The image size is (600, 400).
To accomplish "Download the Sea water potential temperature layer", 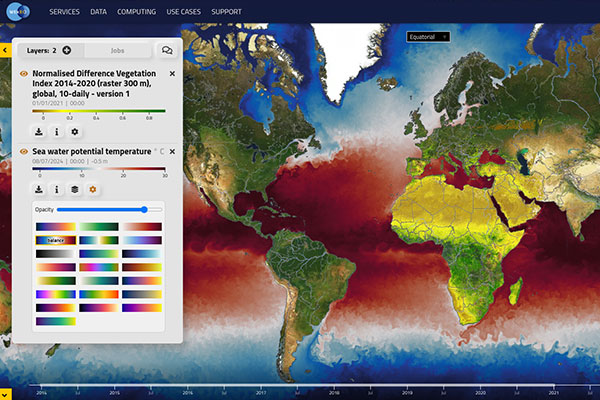I will (x=38, y=188).
